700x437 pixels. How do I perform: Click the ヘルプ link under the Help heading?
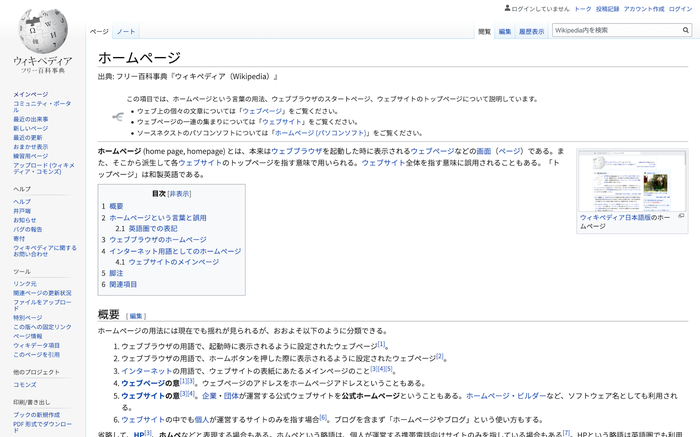22,202
